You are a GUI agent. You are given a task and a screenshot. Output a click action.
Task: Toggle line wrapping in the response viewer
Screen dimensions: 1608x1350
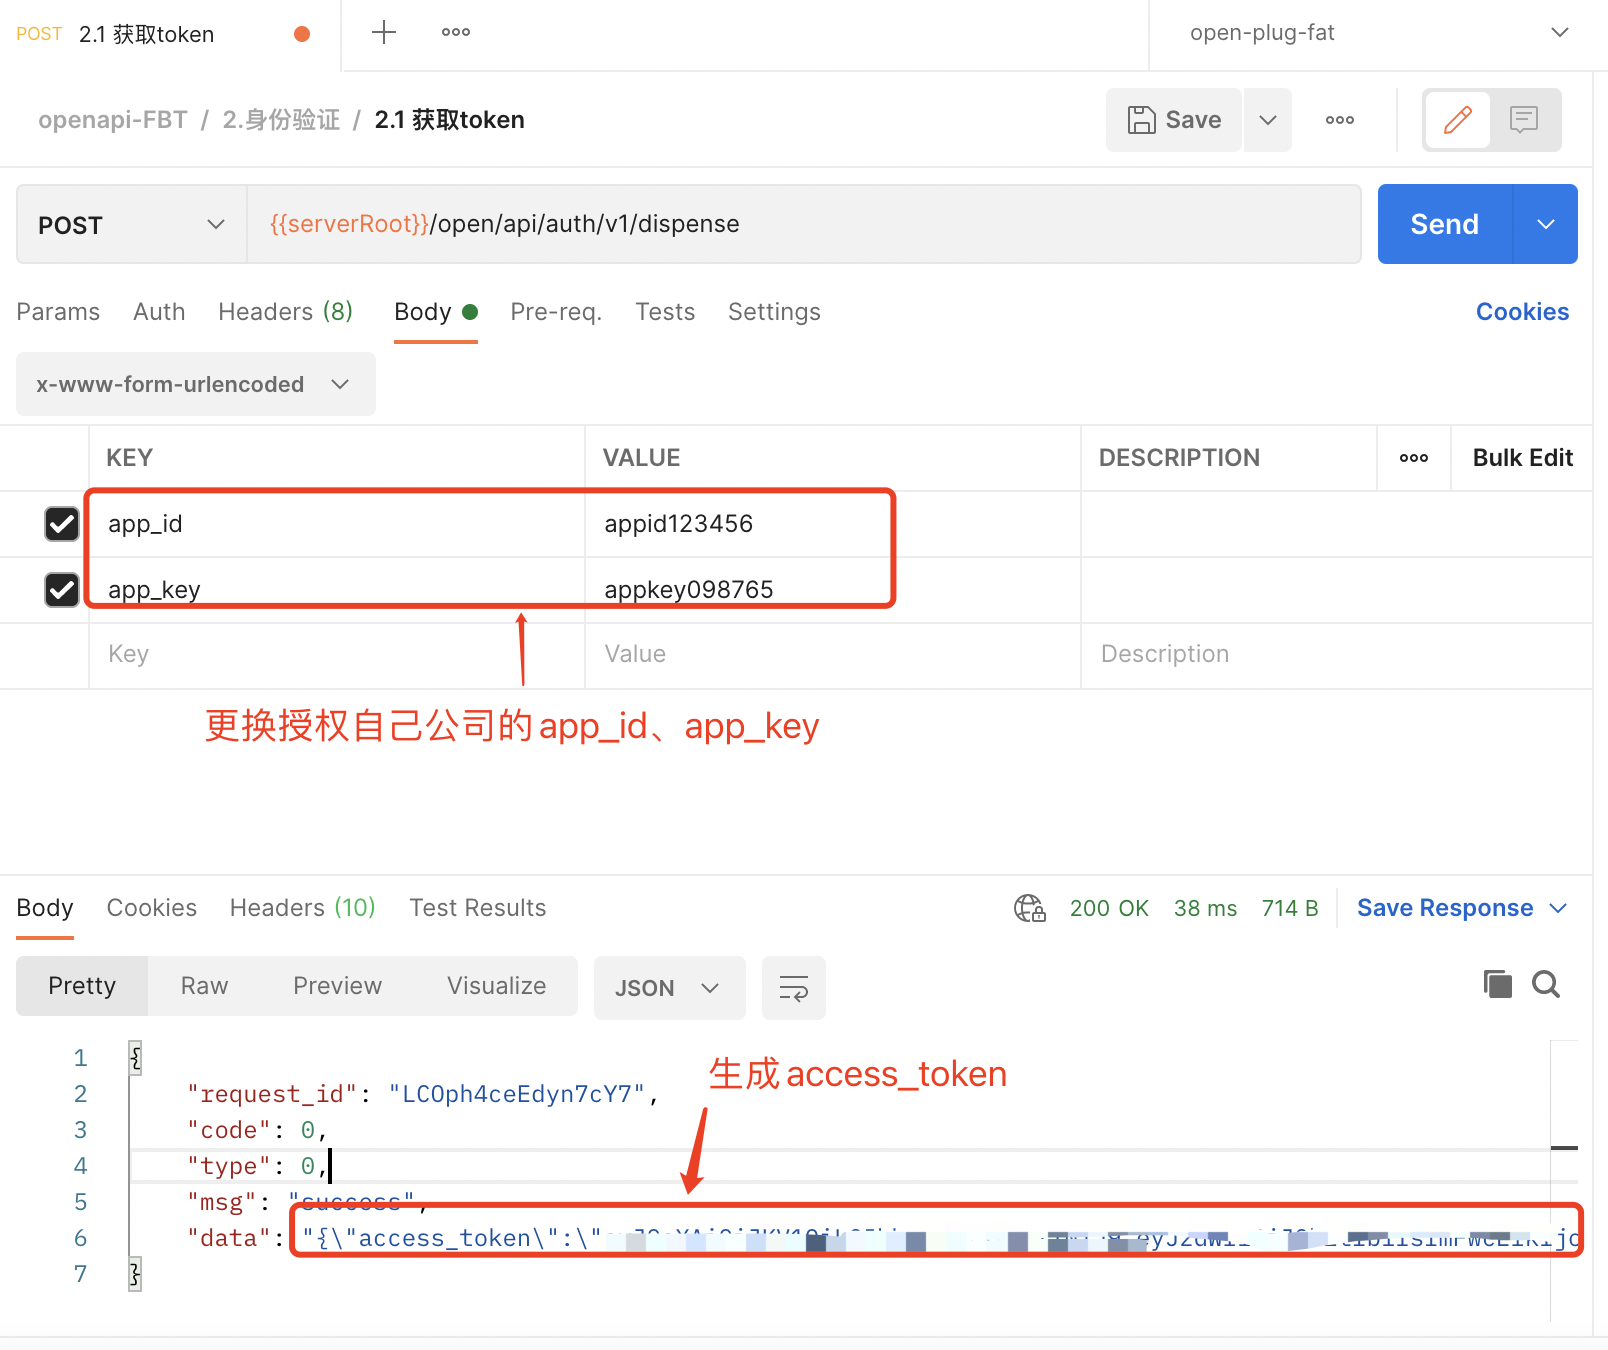[x=793, y=988]
